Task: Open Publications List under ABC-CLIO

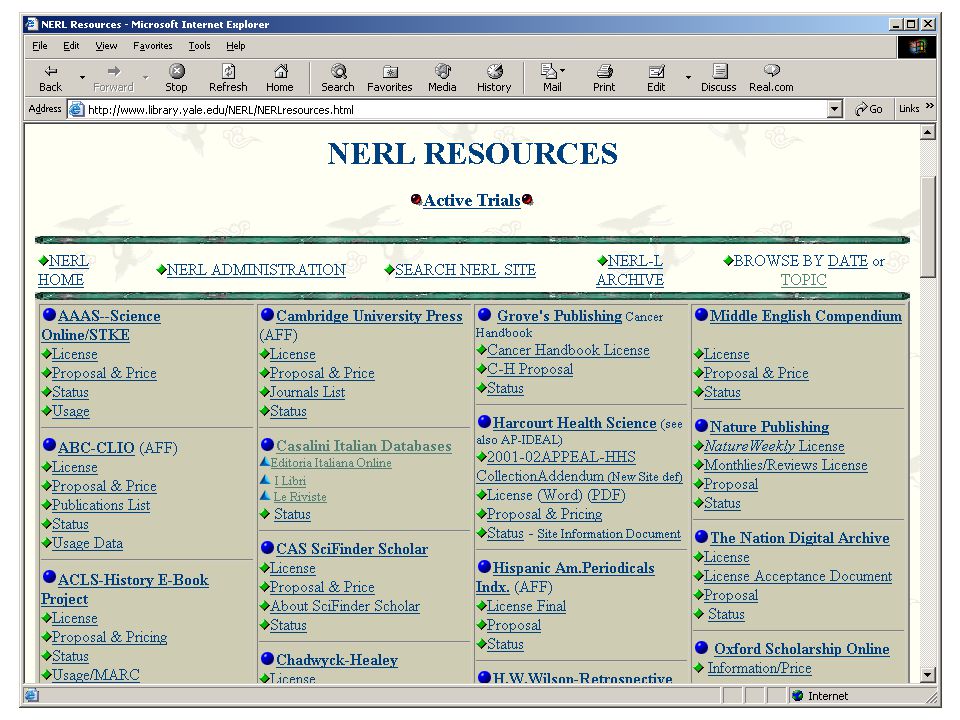Action: [101, 505]
